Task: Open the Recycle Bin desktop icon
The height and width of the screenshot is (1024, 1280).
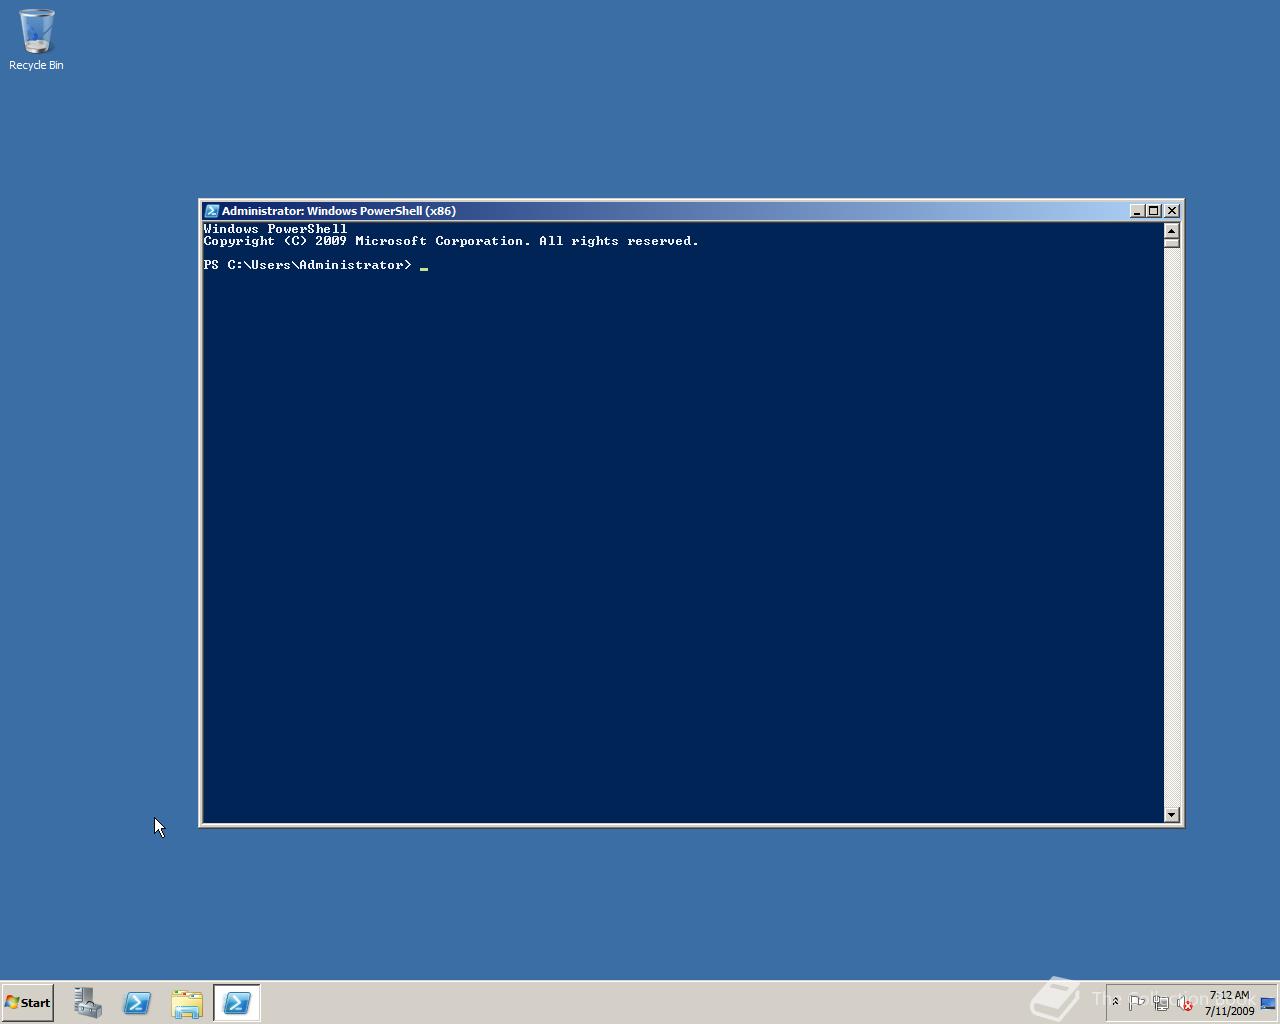Action: click(x=36, y=40)
